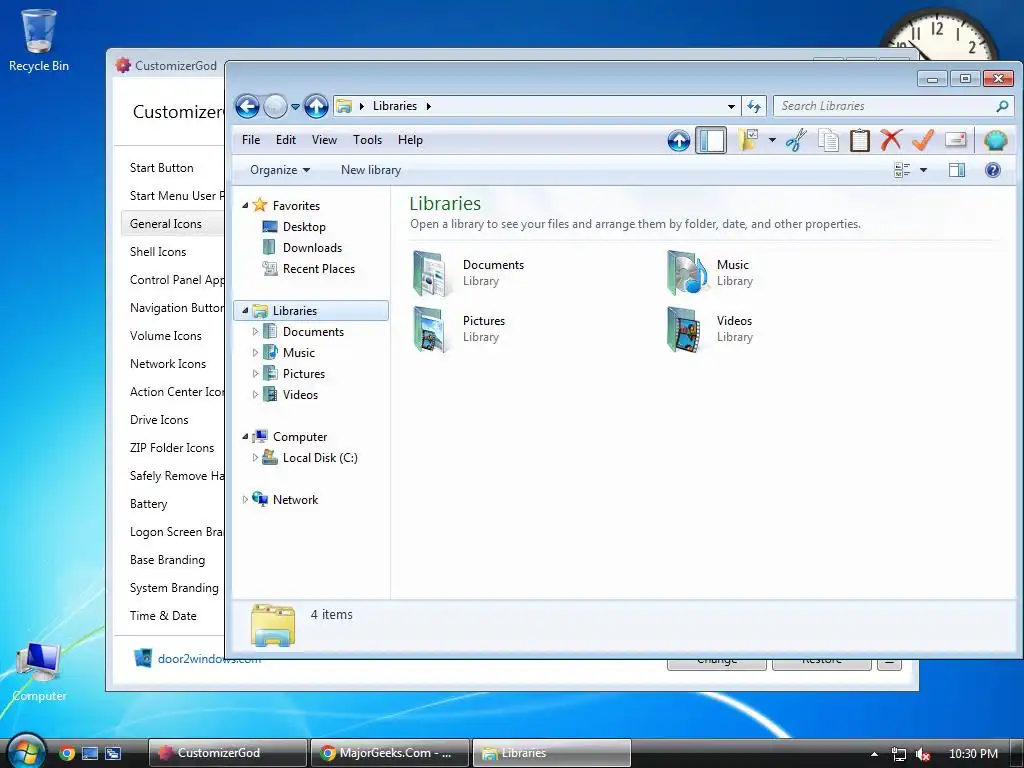Viewport: 1024px width, 768px height.
Task: Open Classic Shell settings shell icon
Action: (995, 140)
